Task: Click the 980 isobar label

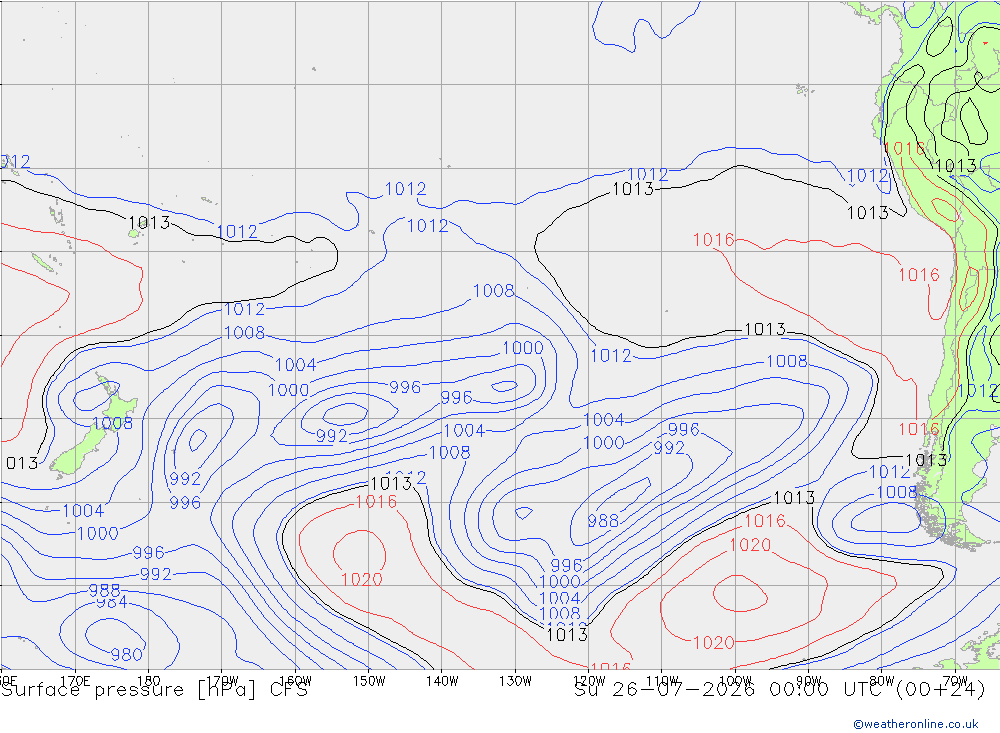Action: (126, 655)
